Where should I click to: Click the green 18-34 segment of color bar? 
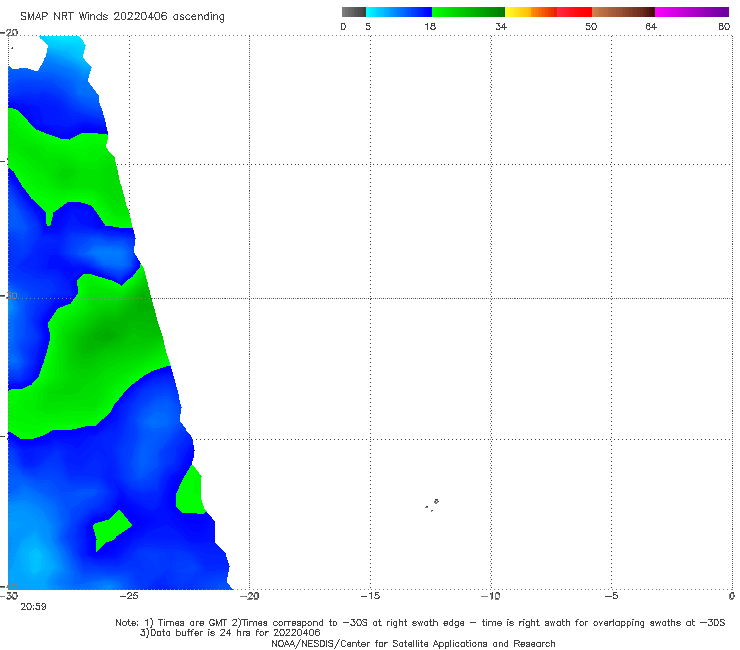(x=468, y=12)
